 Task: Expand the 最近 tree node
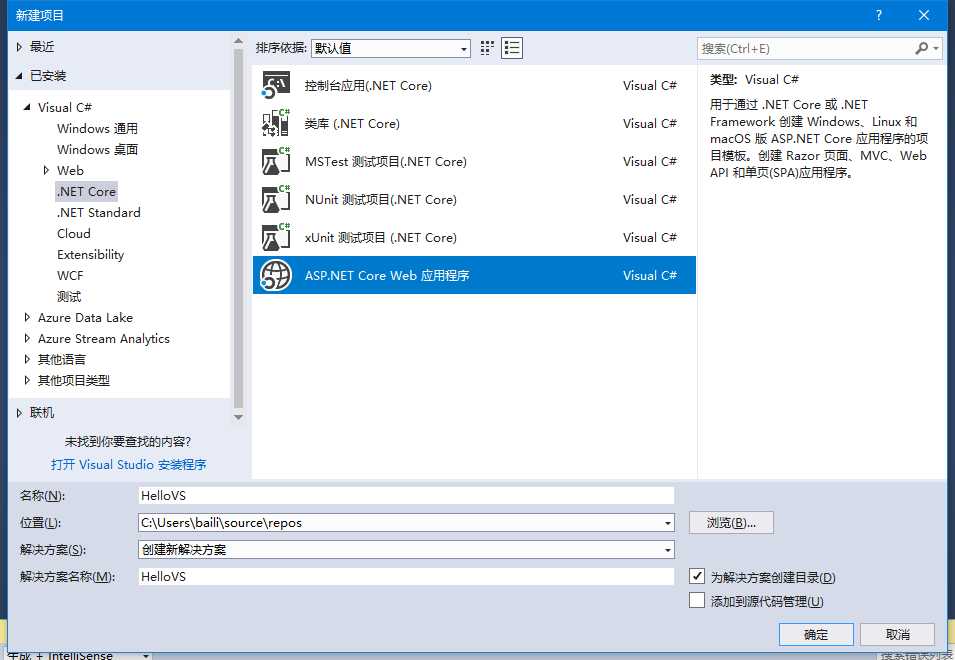19,47
